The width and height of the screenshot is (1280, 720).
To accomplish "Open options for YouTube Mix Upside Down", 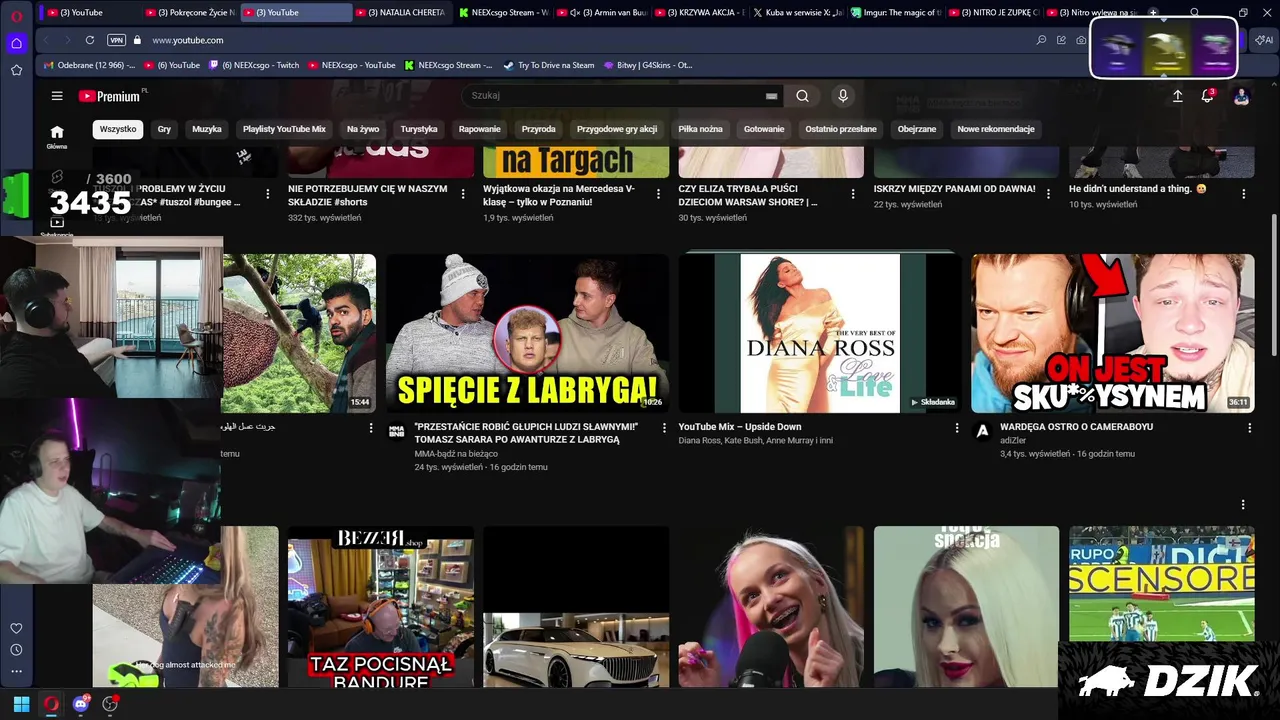I will coord(956,428).
